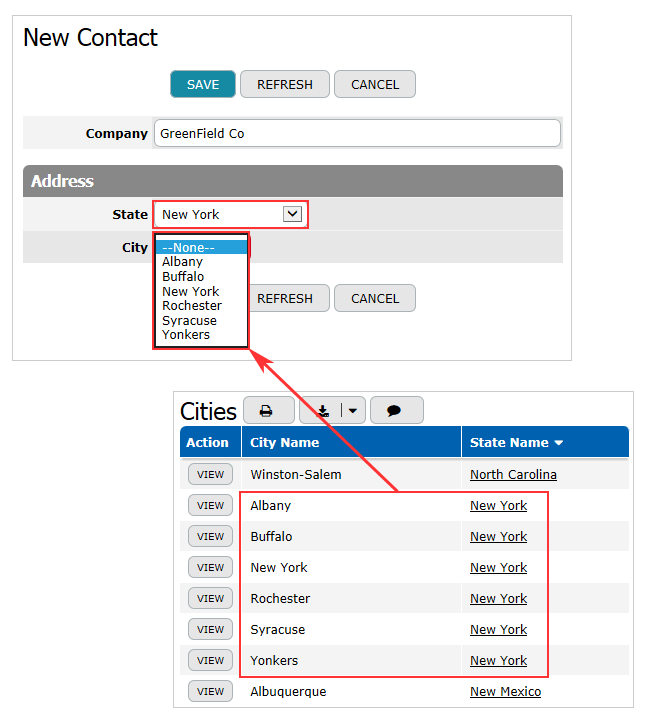Viewport: 653px width, 718px height.
Task: Click VIEW for Winston-Salem row
Action: tap(210, 474)
